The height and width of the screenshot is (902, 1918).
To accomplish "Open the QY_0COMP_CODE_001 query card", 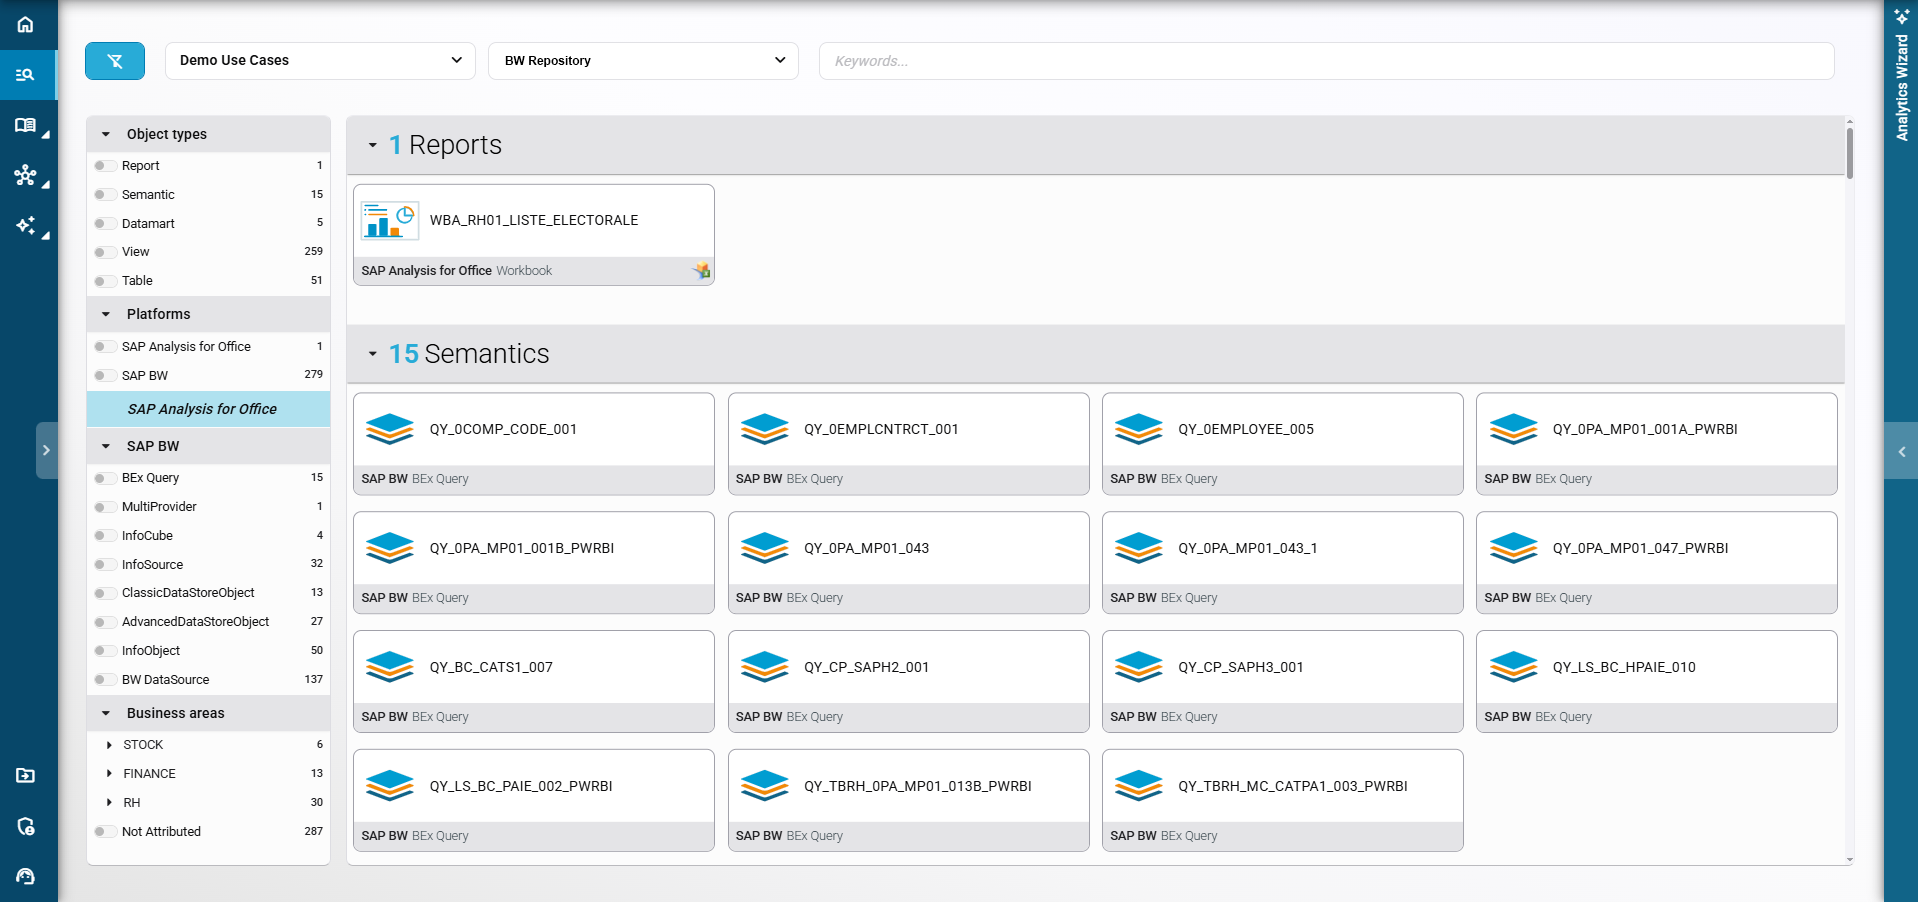I will pyautogui.click(x=533, y=430).
